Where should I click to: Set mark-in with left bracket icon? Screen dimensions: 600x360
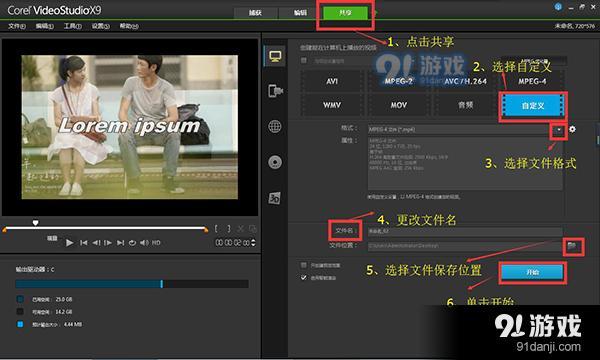pyautogui.click(x=216, y=229)
